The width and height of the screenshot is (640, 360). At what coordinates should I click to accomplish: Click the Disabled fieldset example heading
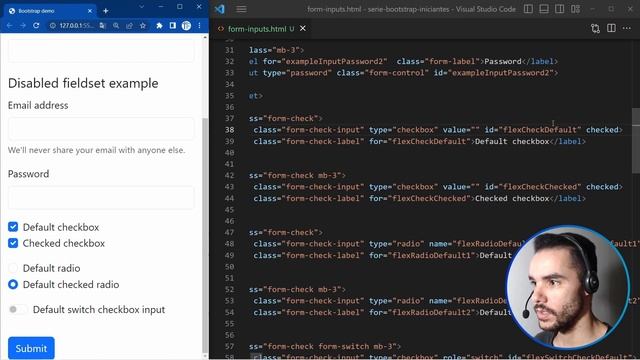83,83
